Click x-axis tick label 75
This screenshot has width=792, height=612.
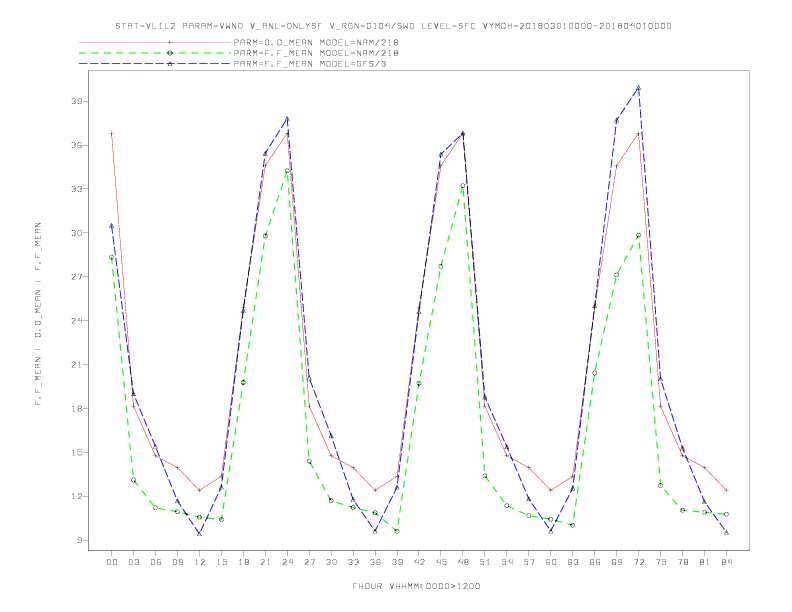(x=661, y=562)
